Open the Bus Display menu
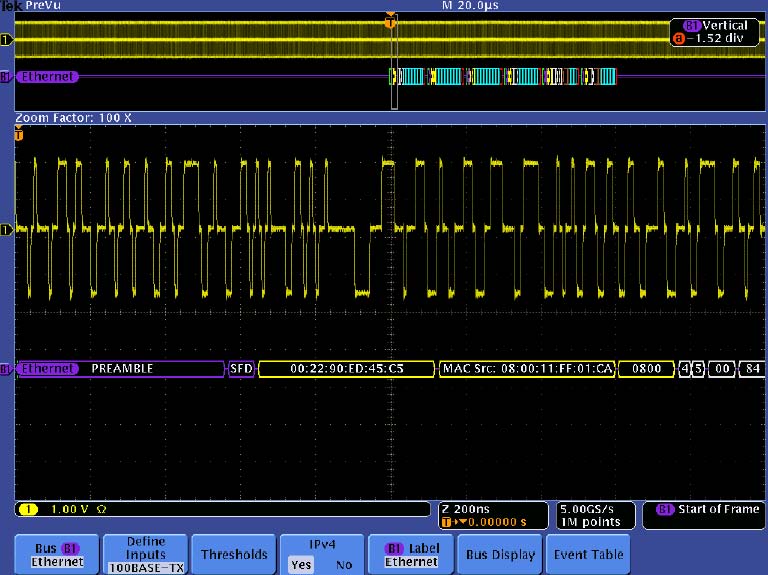 click(x=500, y=554)
